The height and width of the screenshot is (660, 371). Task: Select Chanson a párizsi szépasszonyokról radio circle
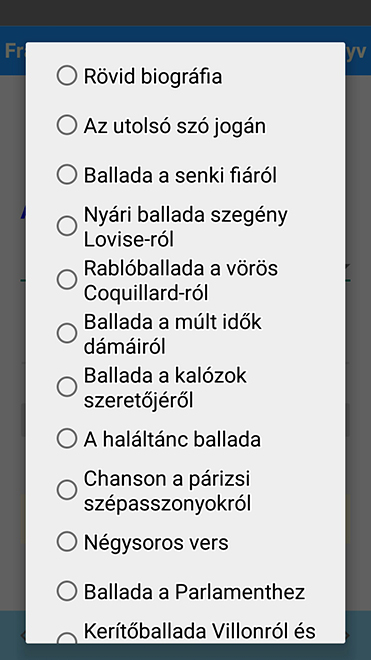point(67,490)
